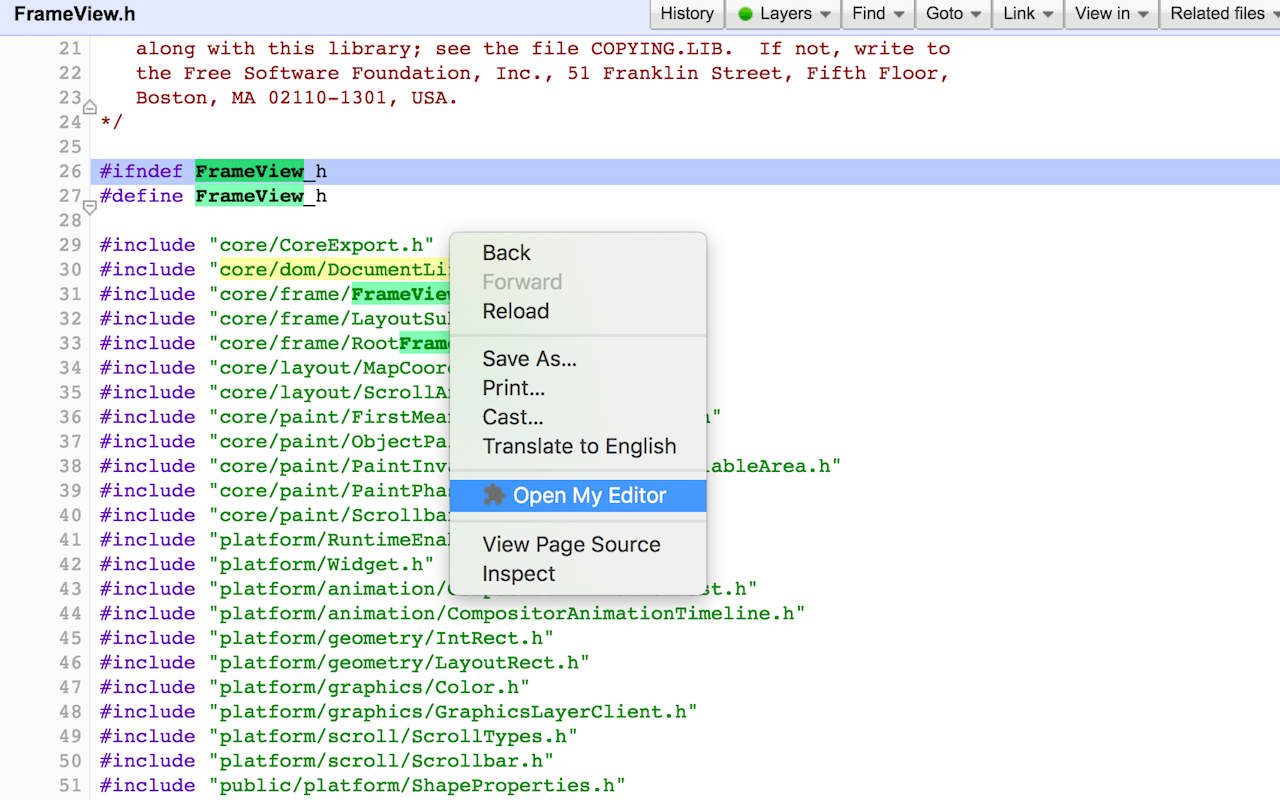Open the View in dropdown
Screen dimensions: 1280x800
1111,14
